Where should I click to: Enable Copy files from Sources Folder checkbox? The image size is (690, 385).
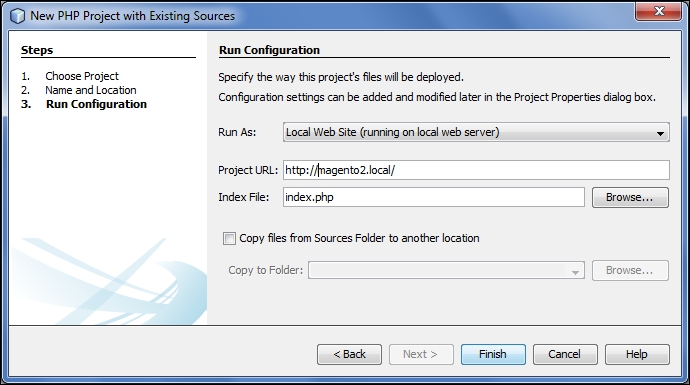pos(229,238)
